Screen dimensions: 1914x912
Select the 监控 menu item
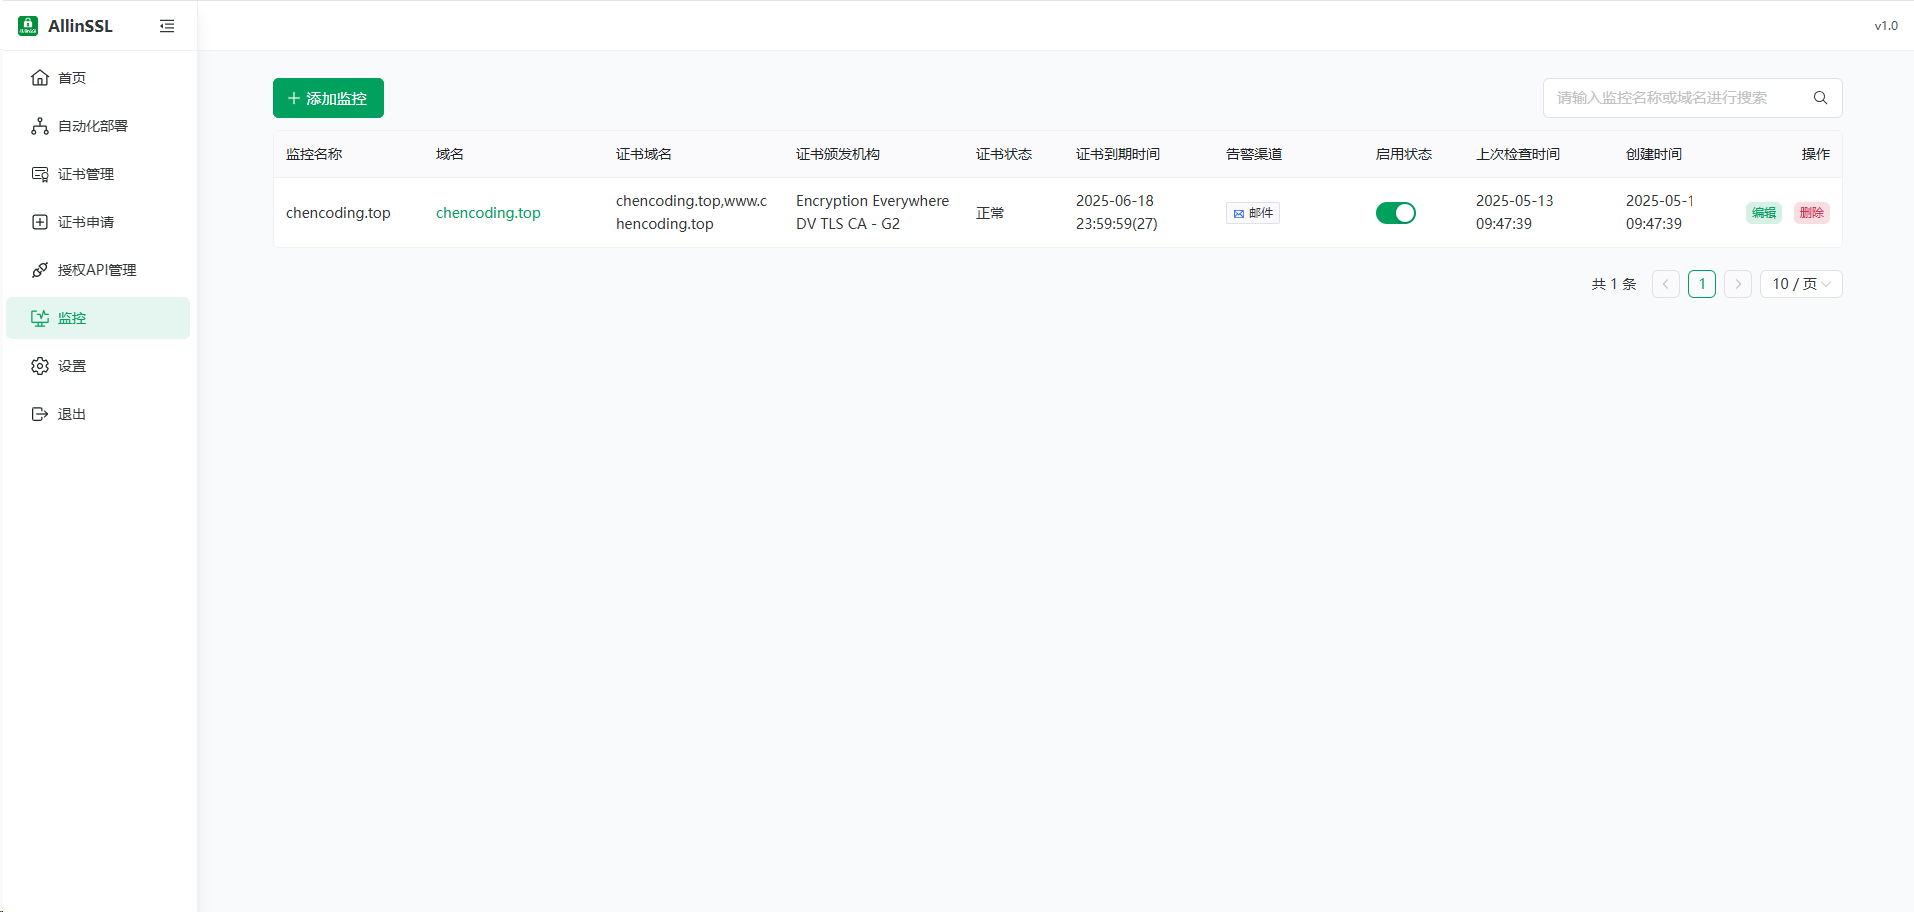[x=72, y=318]
